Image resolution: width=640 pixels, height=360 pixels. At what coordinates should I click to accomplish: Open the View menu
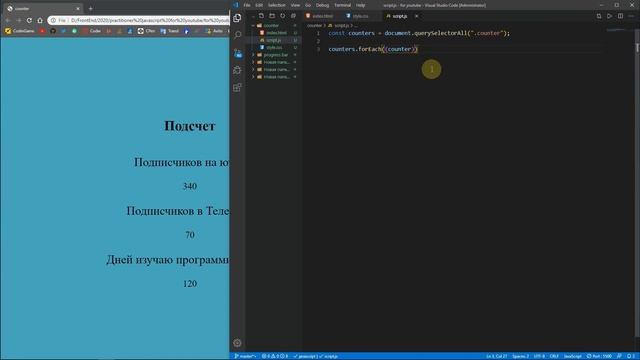pyautogui.click(x=295, y=5)
